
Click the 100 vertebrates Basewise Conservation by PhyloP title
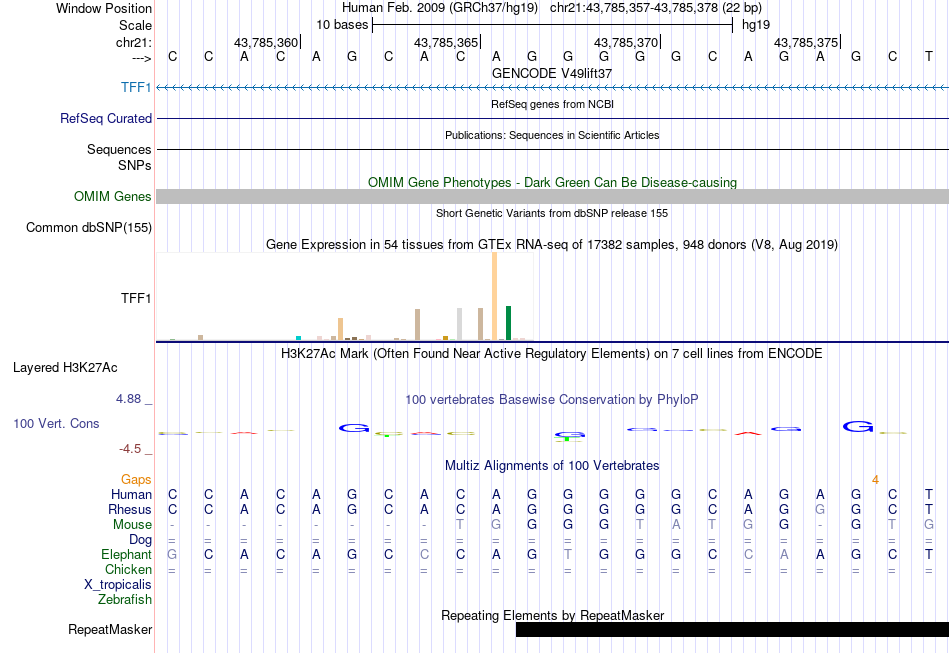coord(551,400)
